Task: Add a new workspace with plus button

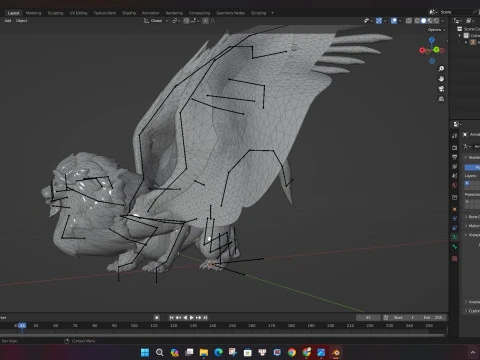Action: 272,13
